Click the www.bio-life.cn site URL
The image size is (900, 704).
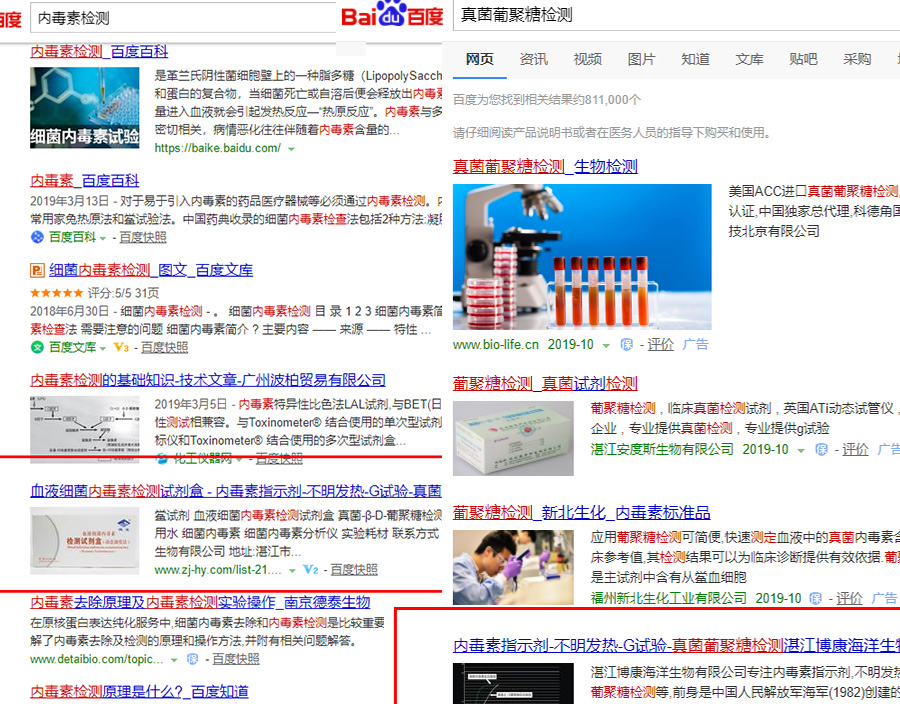click(496, 344)
